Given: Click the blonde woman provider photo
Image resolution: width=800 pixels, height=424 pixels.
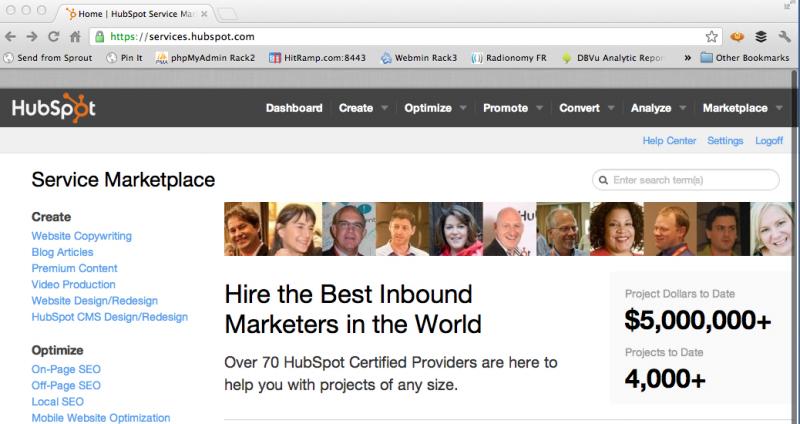Looking at the screenshot, I should (772, 229).
